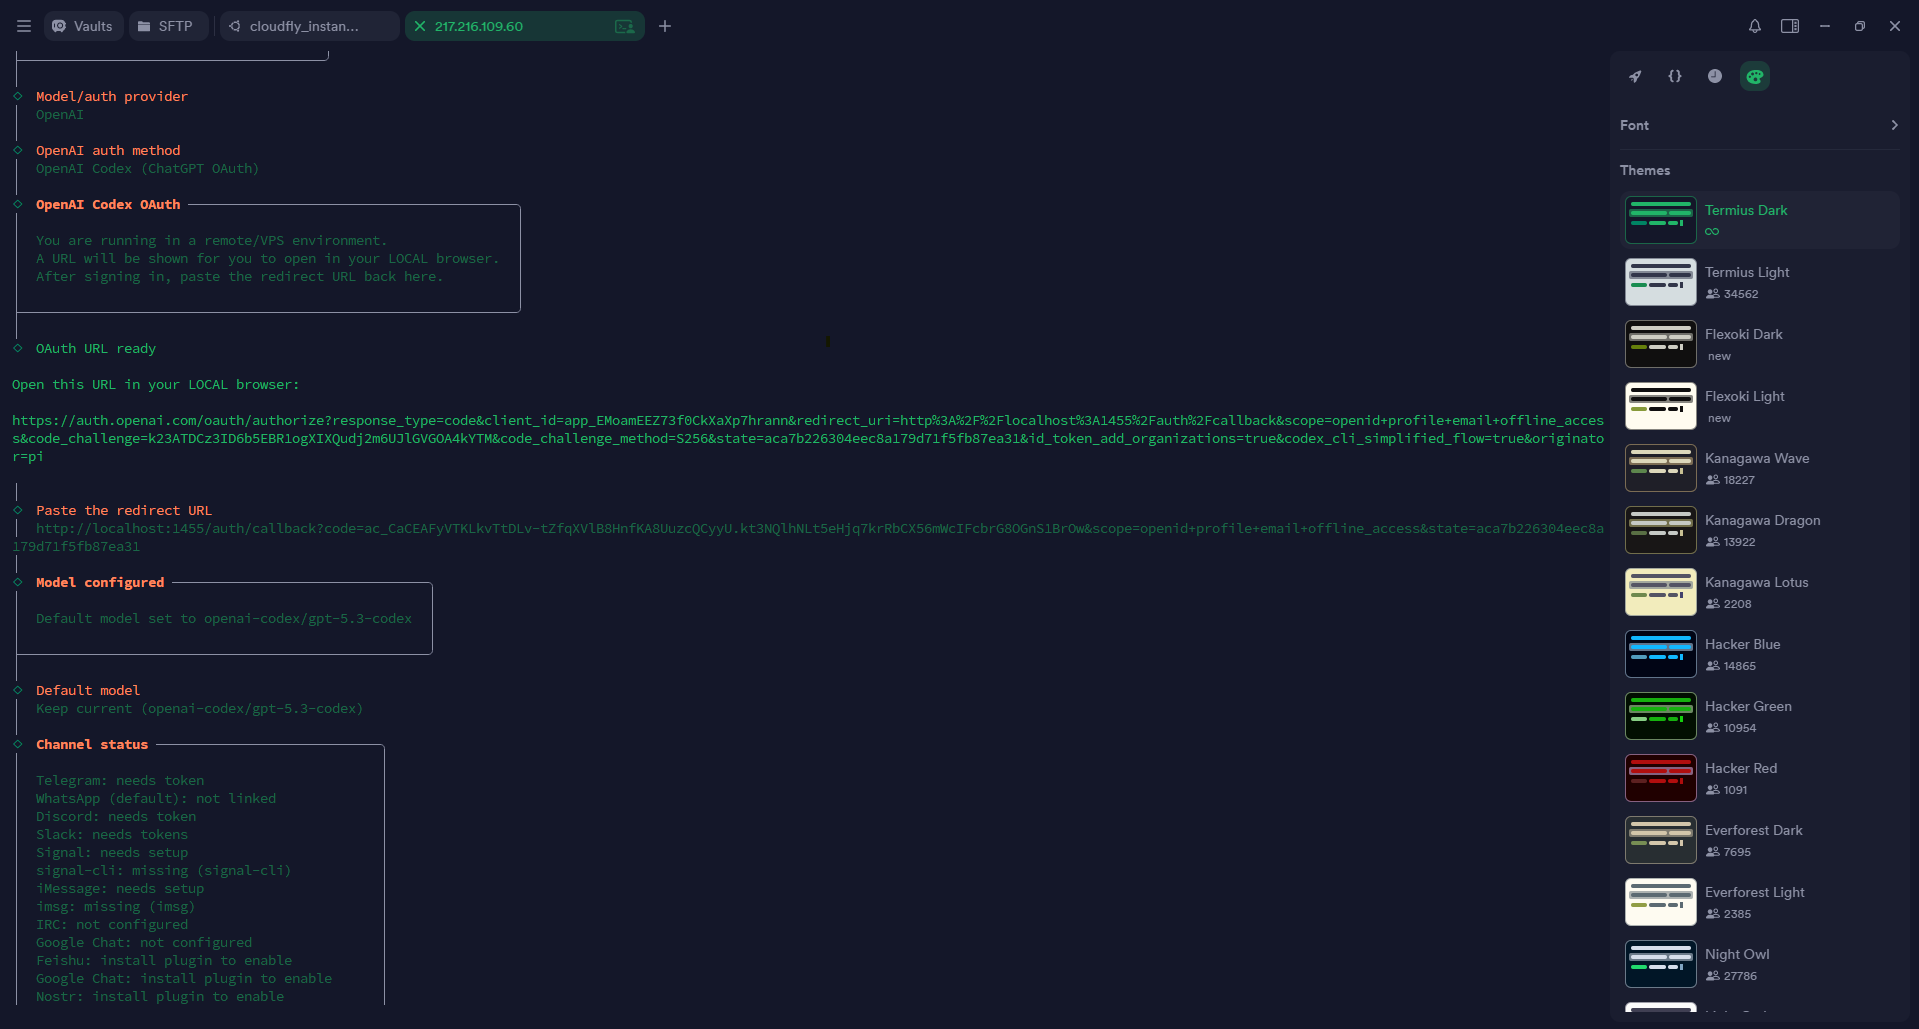Screen dimensions: 1919x1029
Task: Apply the Termius Light theme
Action: (x=1759, y=282)
